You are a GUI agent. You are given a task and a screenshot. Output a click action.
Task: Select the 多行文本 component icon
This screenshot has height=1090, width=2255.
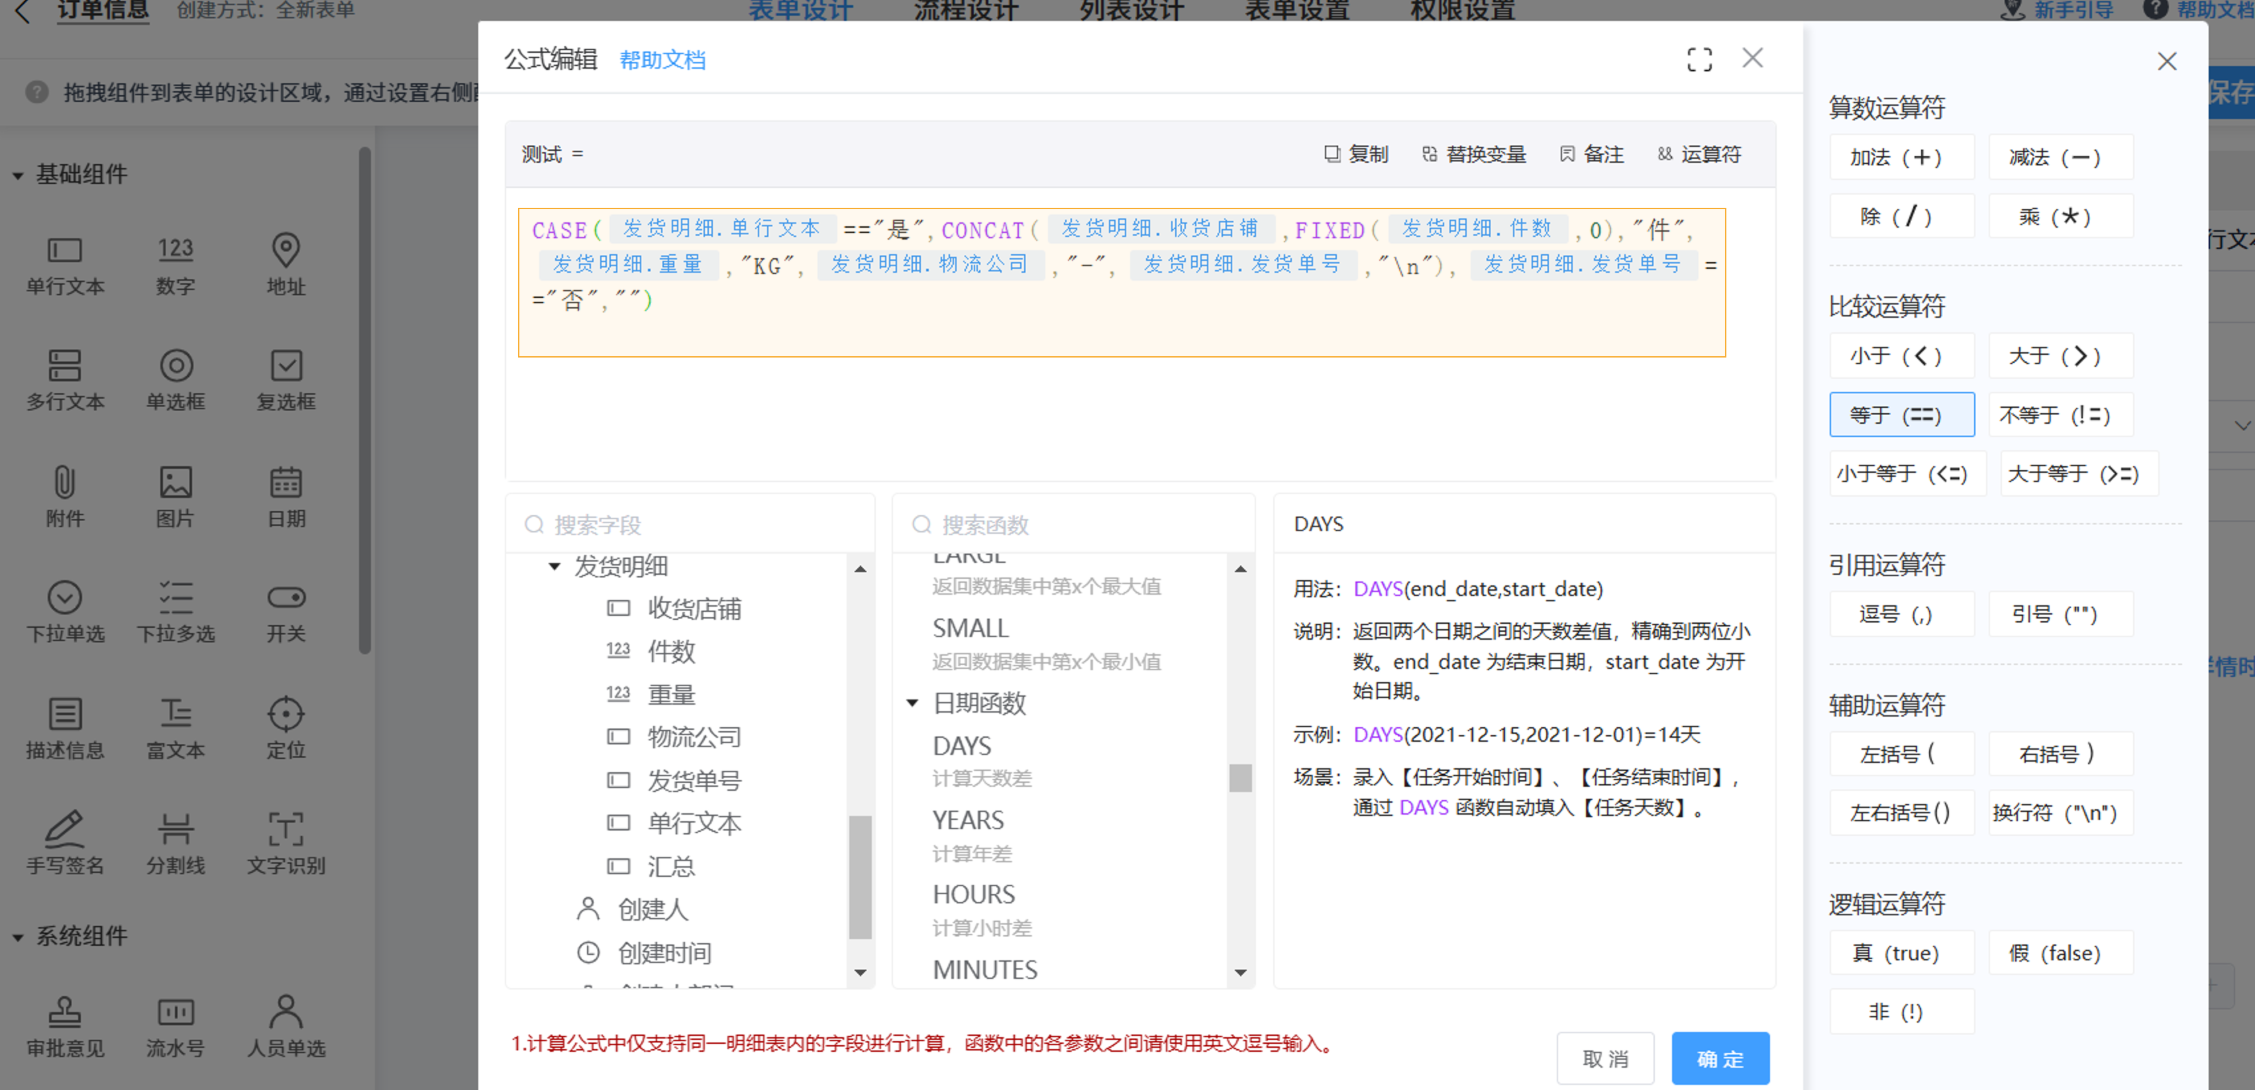(65, 365)
